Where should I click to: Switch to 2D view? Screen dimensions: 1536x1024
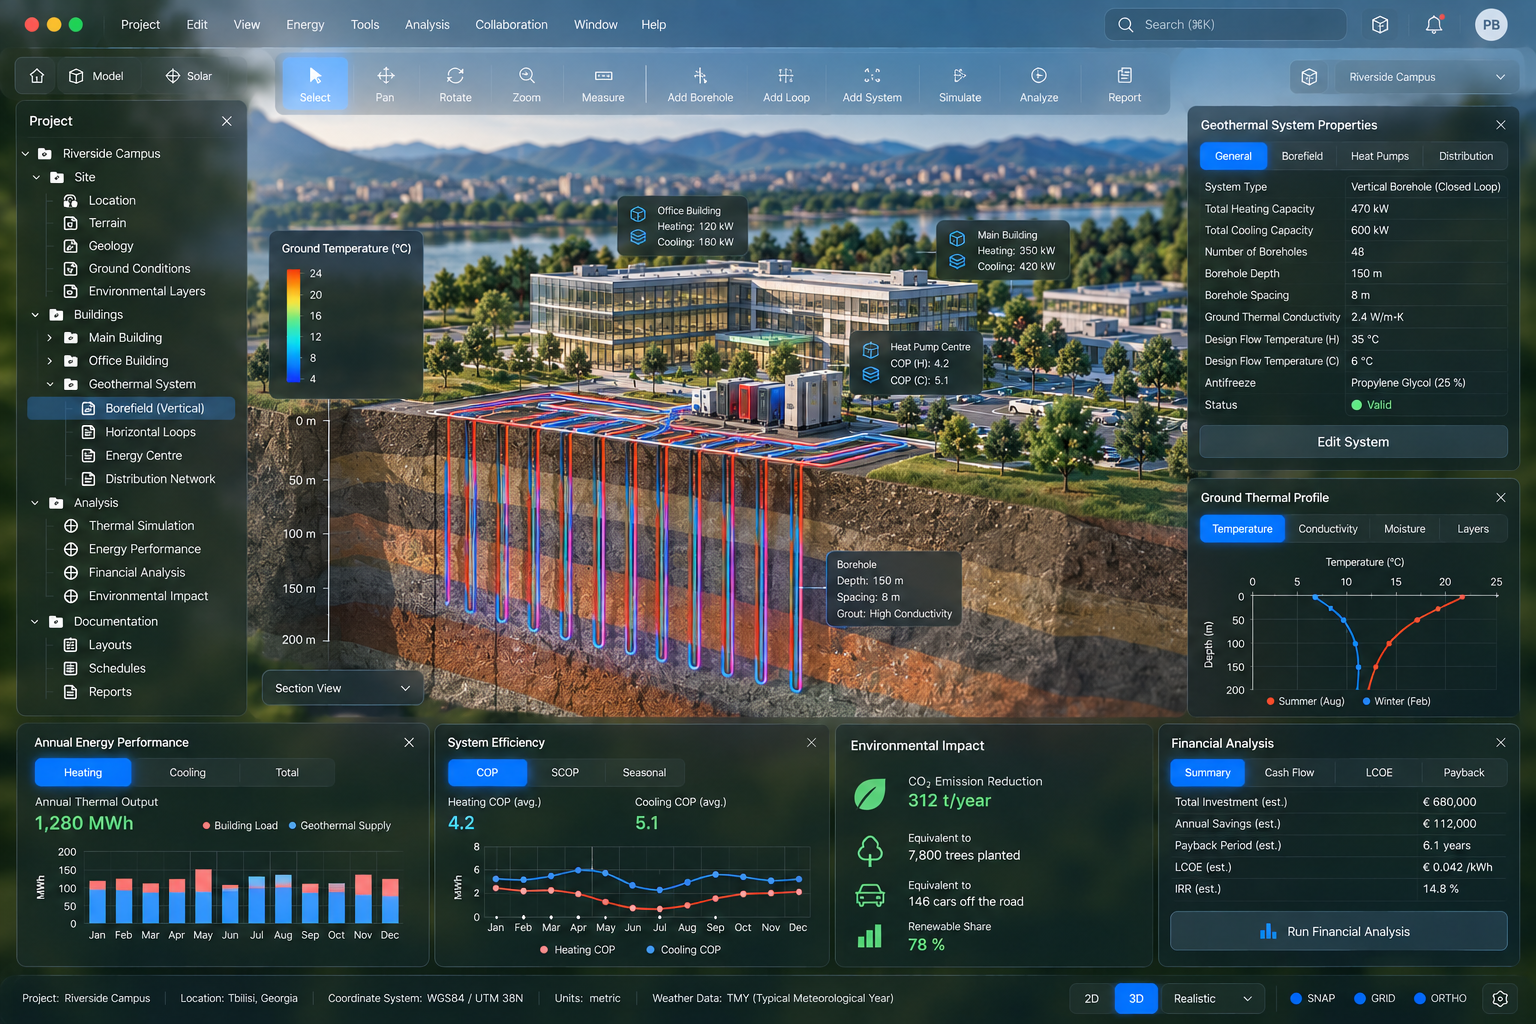click(x=1092, y=998)
